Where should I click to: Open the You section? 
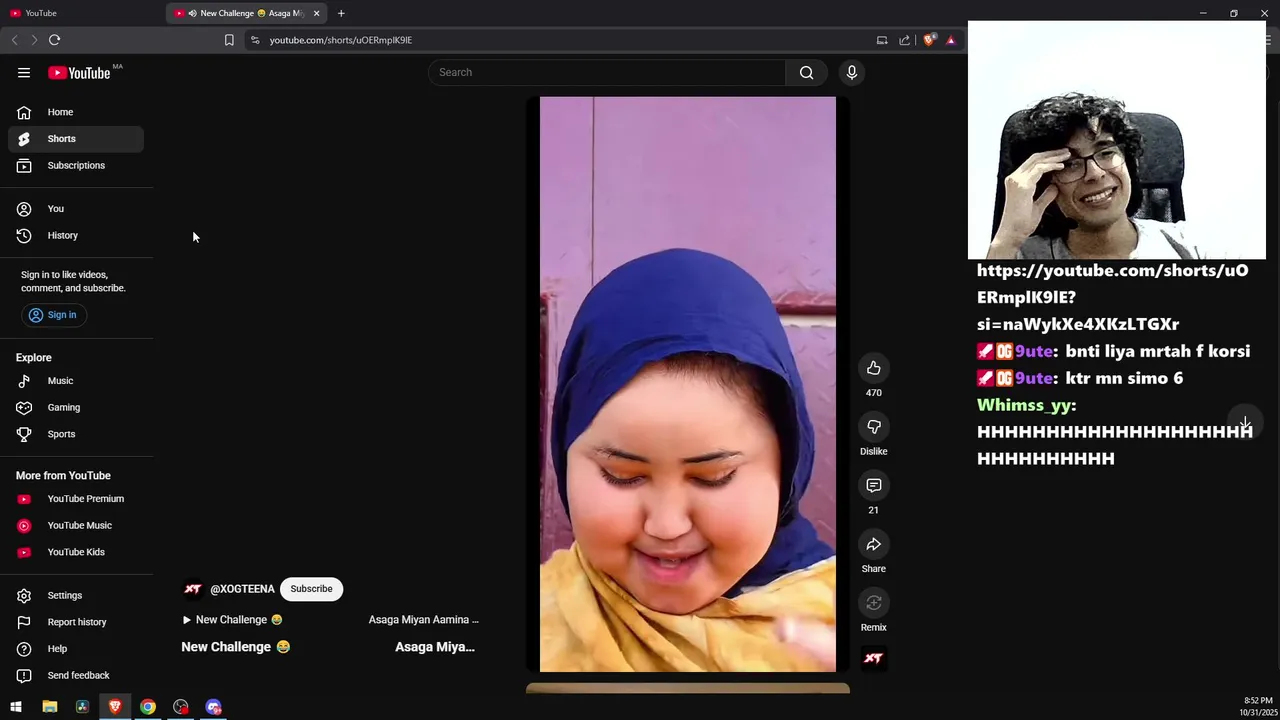tap(76, 209)
